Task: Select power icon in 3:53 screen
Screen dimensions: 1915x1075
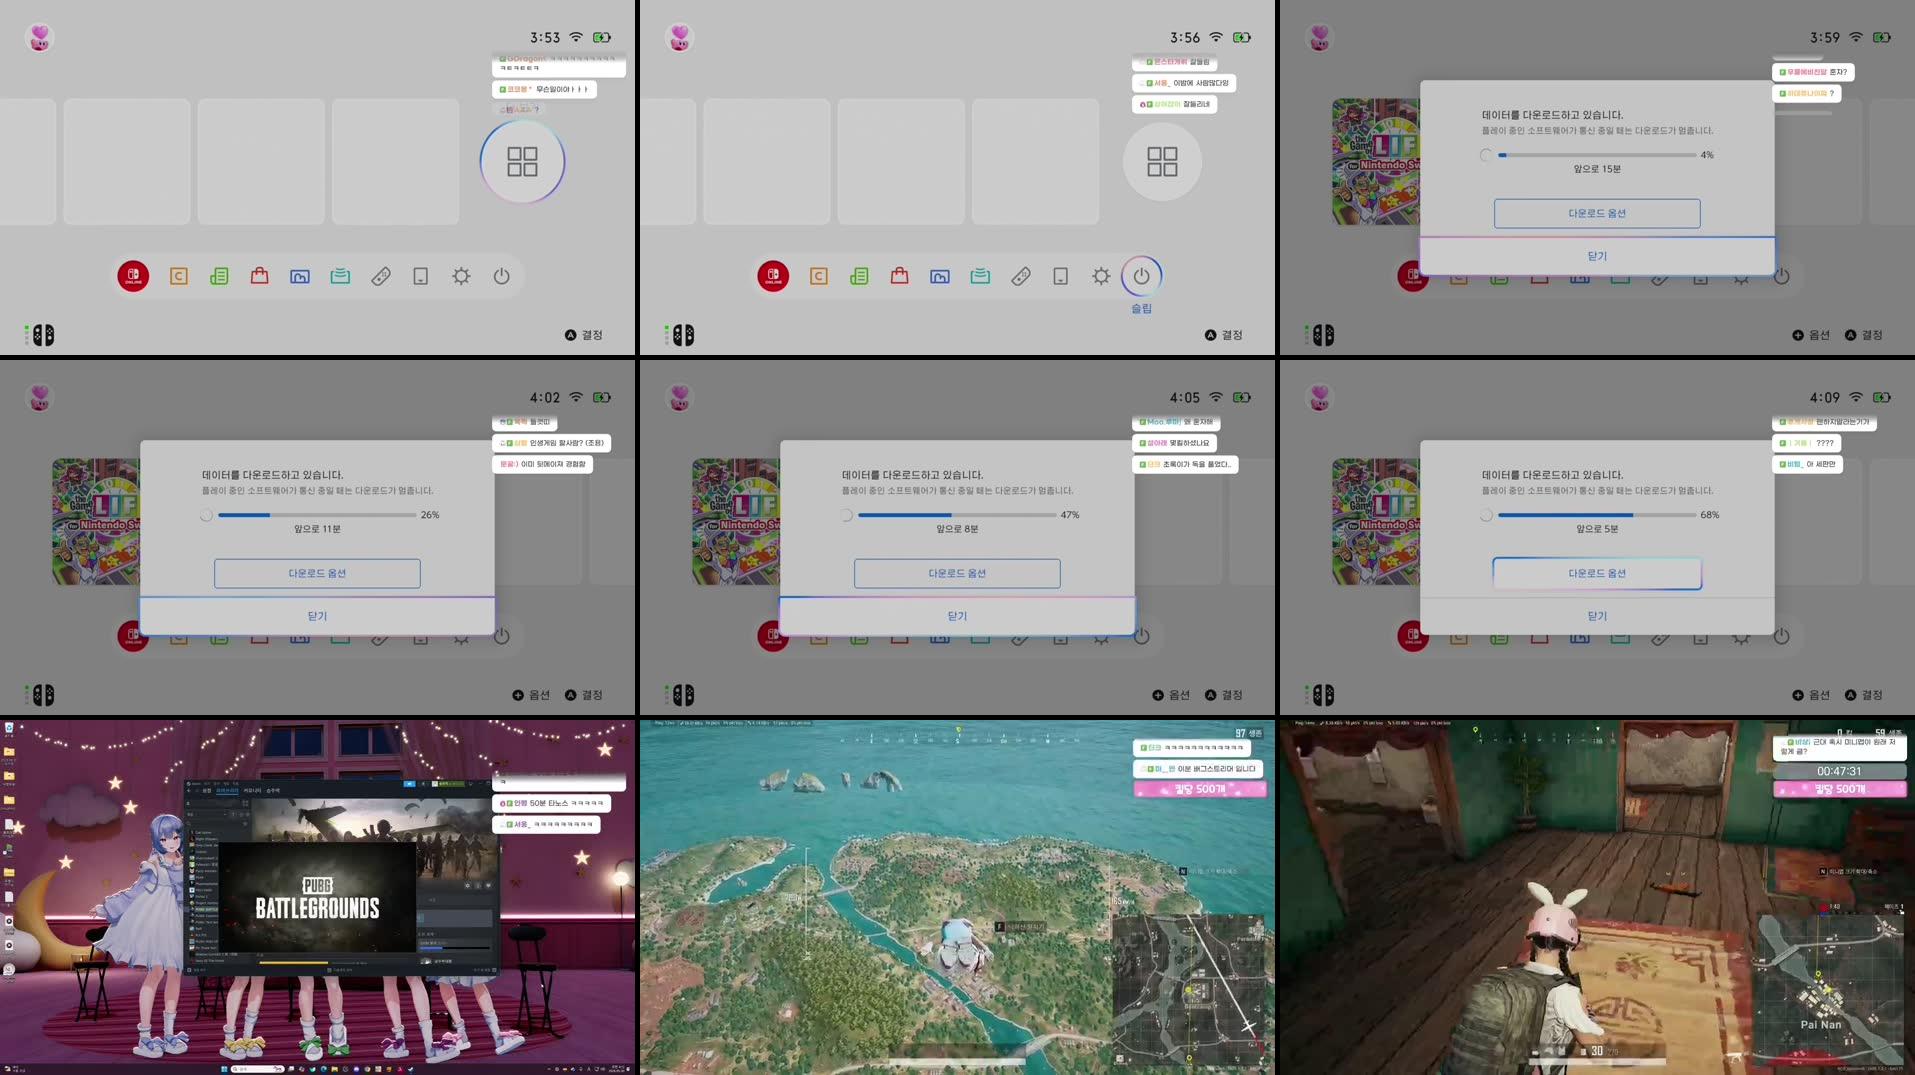Action: (x=502, y=276)
